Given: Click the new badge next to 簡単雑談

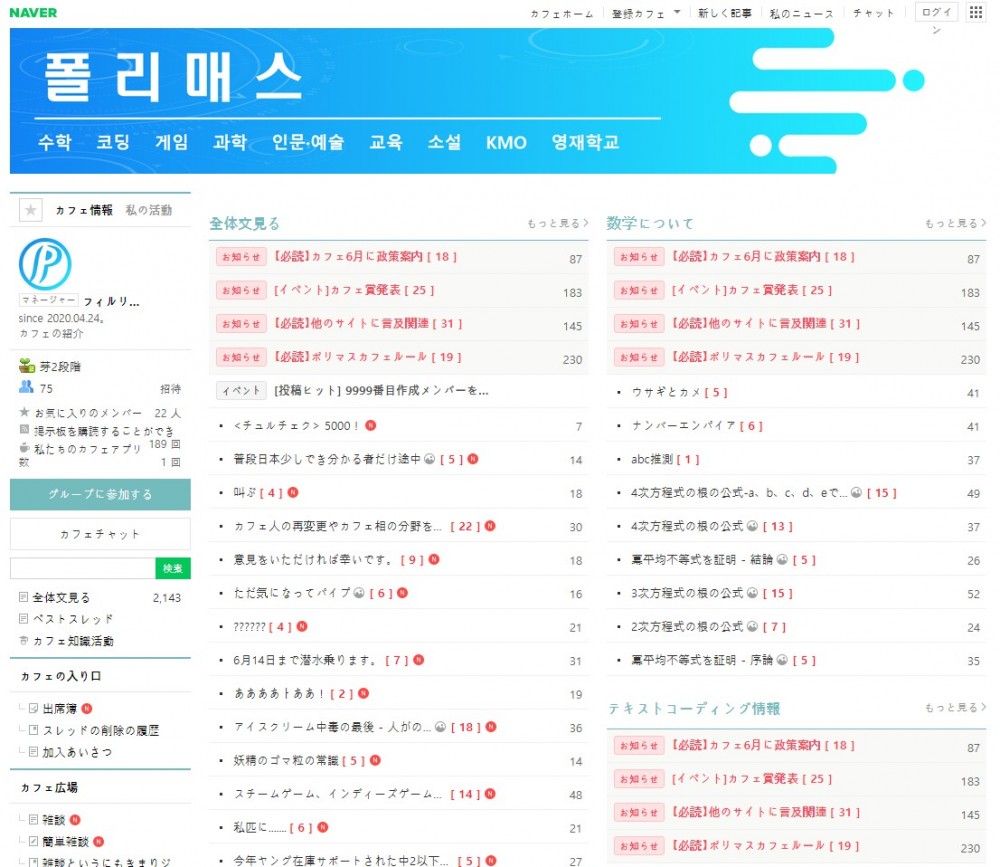Looking at the screenshot, I should (x=98, y=841).
